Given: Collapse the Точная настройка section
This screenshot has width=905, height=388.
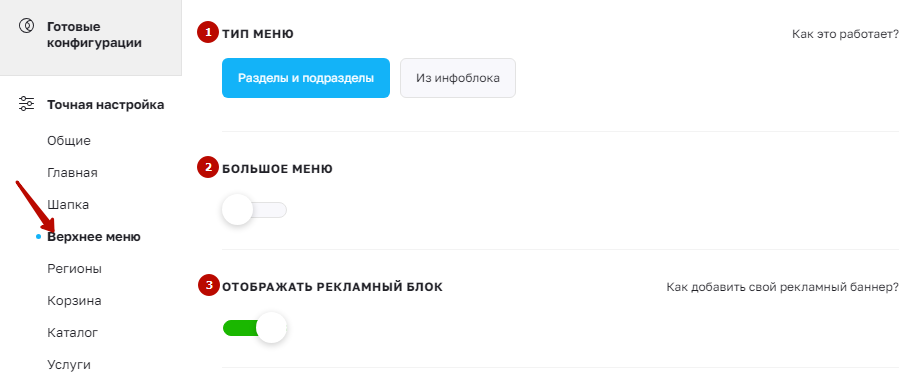Looking at the screenshot, I should [106, 105].
